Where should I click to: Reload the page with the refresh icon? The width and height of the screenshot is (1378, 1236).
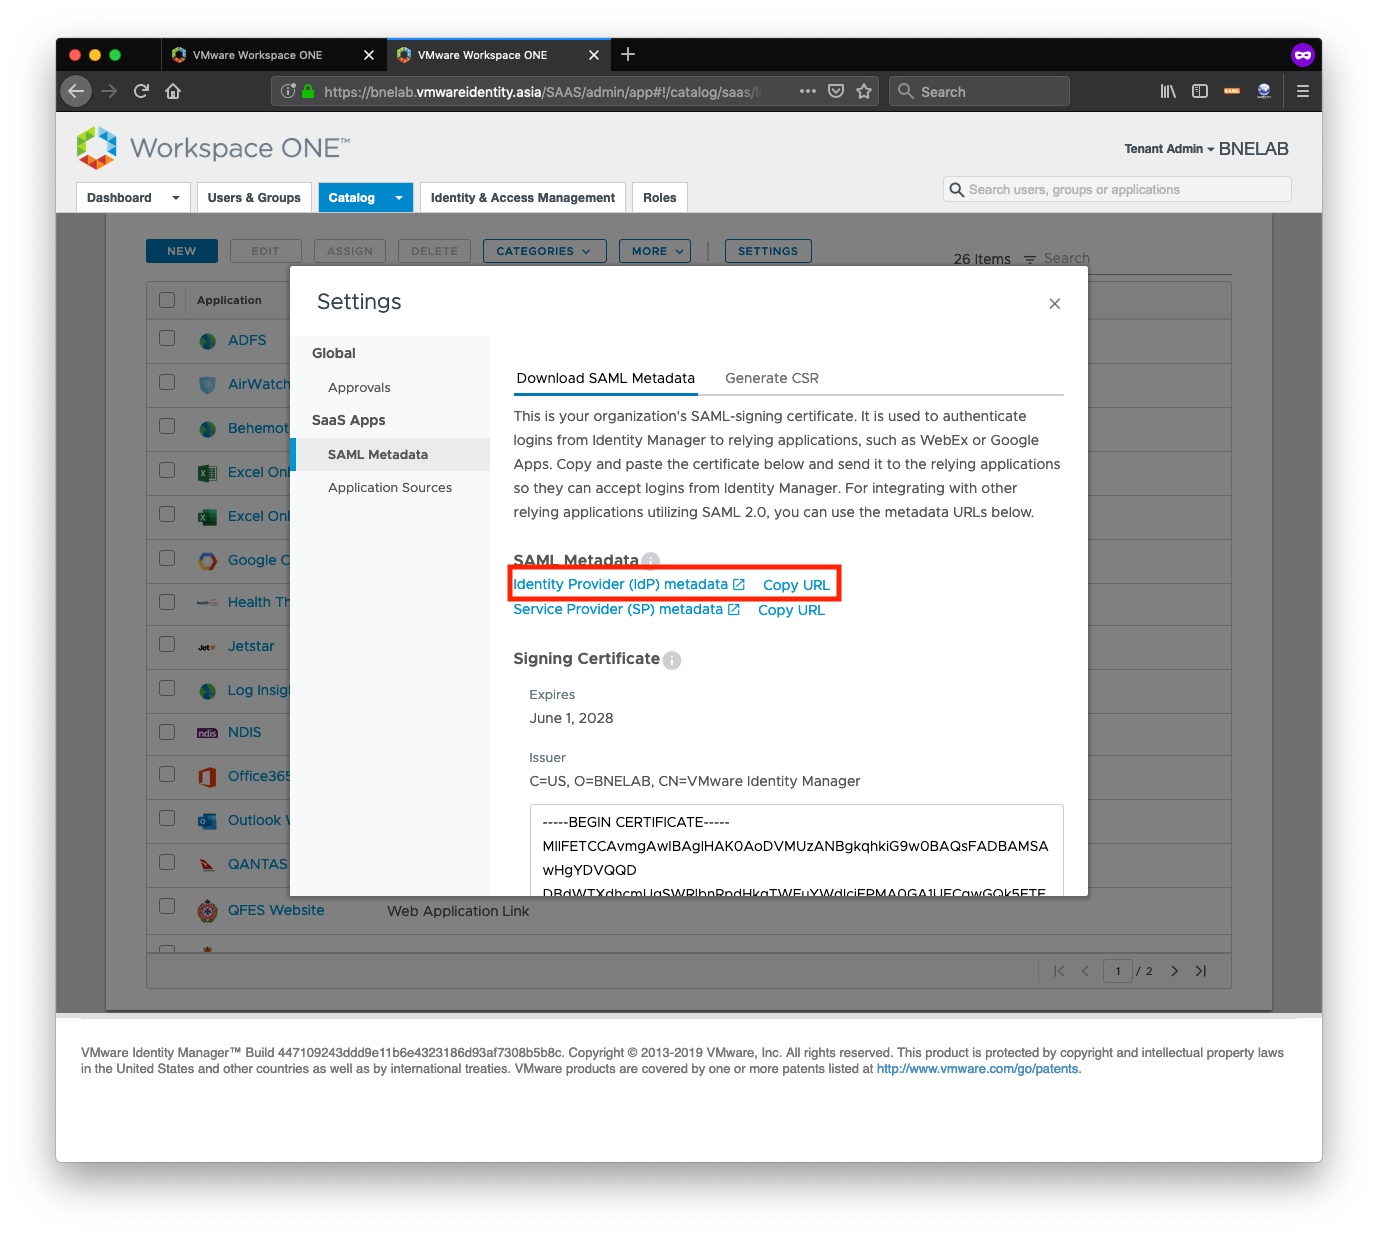click(141, 91)
